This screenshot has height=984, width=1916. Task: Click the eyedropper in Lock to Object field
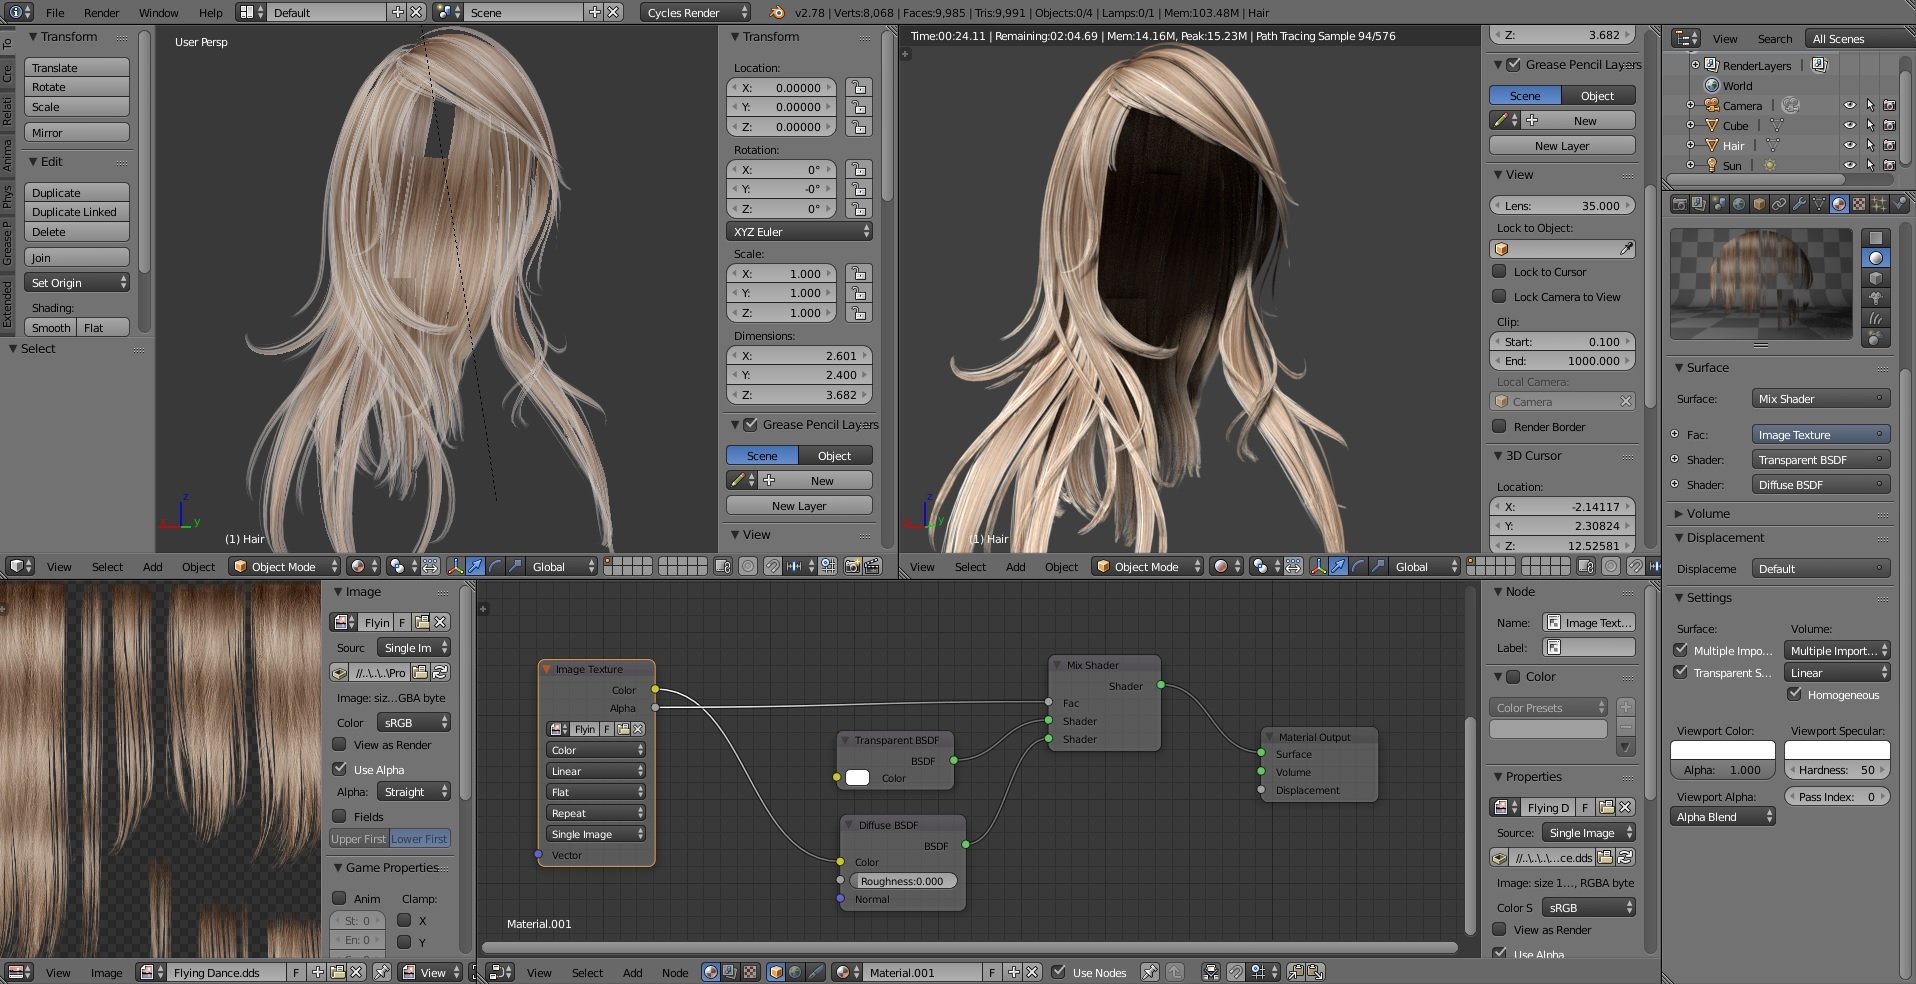click(x=1626, y=249)
